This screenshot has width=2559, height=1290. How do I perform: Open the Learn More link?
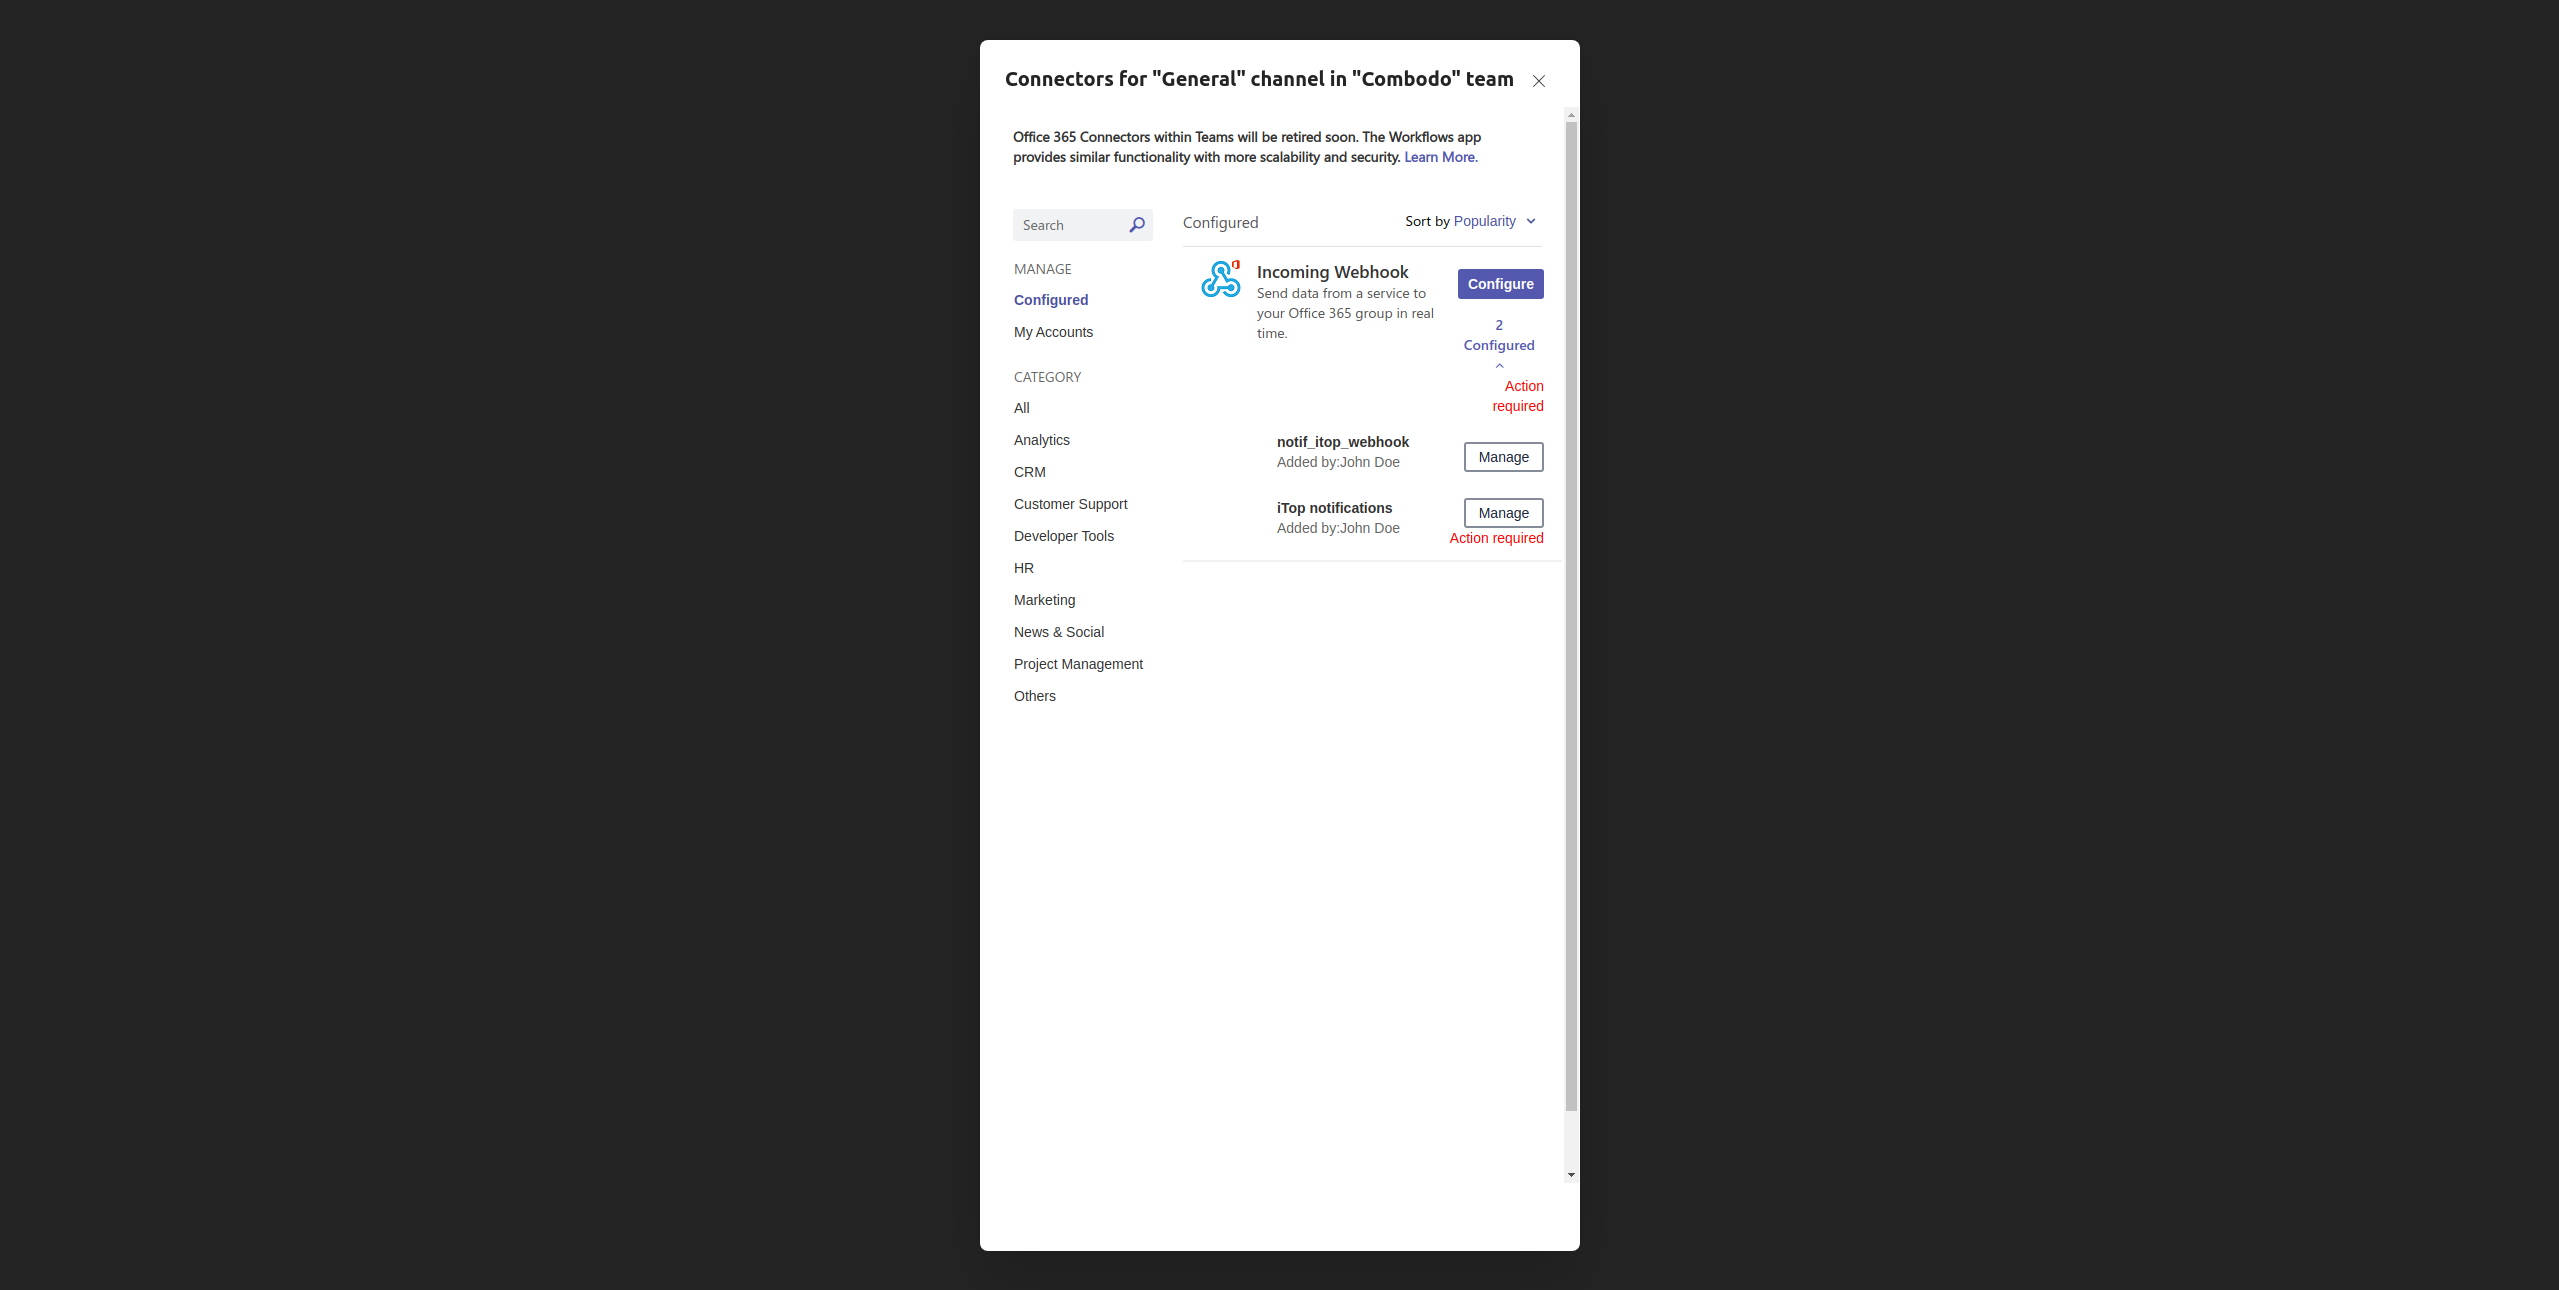point(1440,157)
